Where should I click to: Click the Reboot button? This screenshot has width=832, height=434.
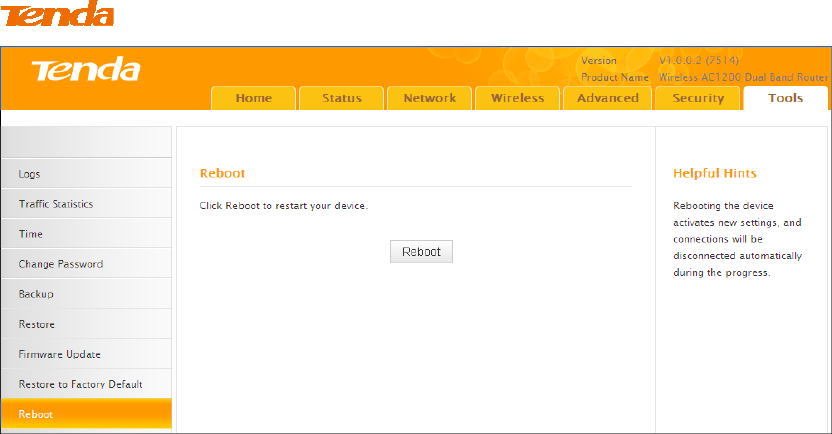pos(421,251)
